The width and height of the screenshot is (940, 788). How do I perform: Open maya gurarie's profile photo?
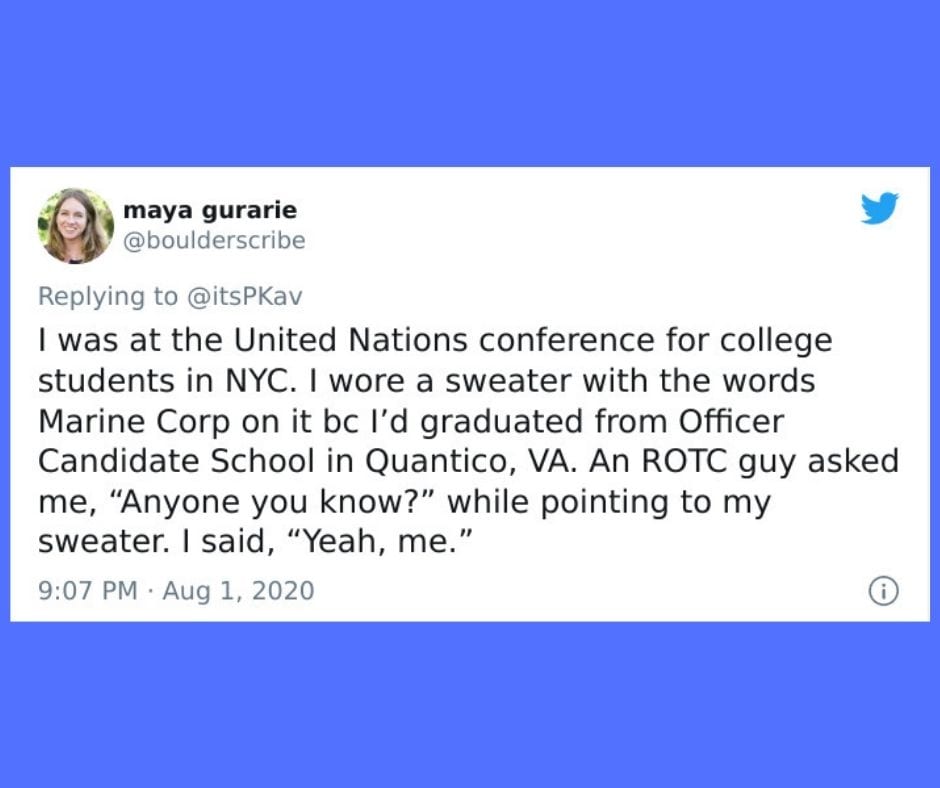point(76,225)
